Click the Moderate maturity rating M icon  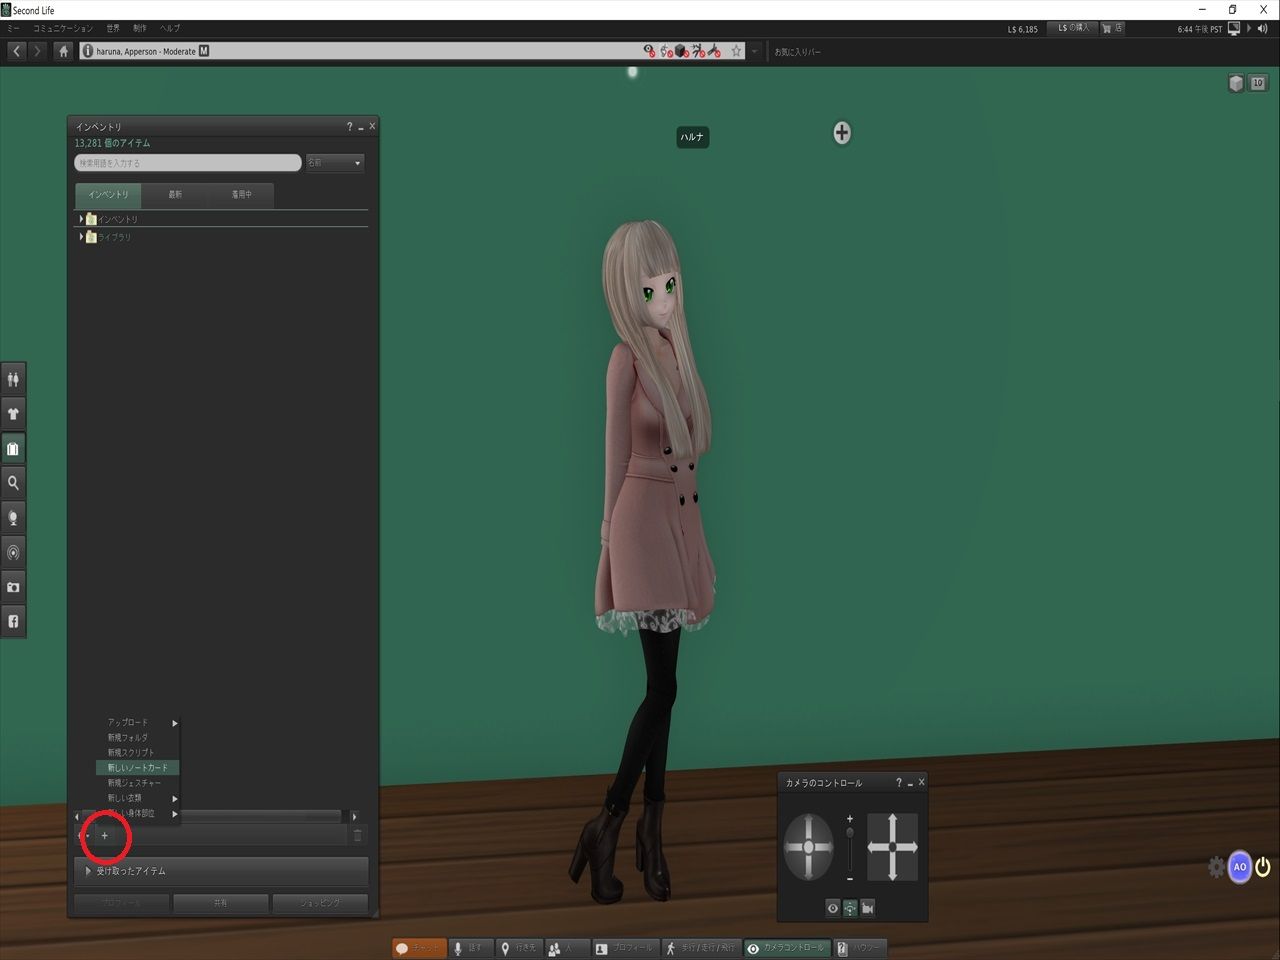pos(204,51)
